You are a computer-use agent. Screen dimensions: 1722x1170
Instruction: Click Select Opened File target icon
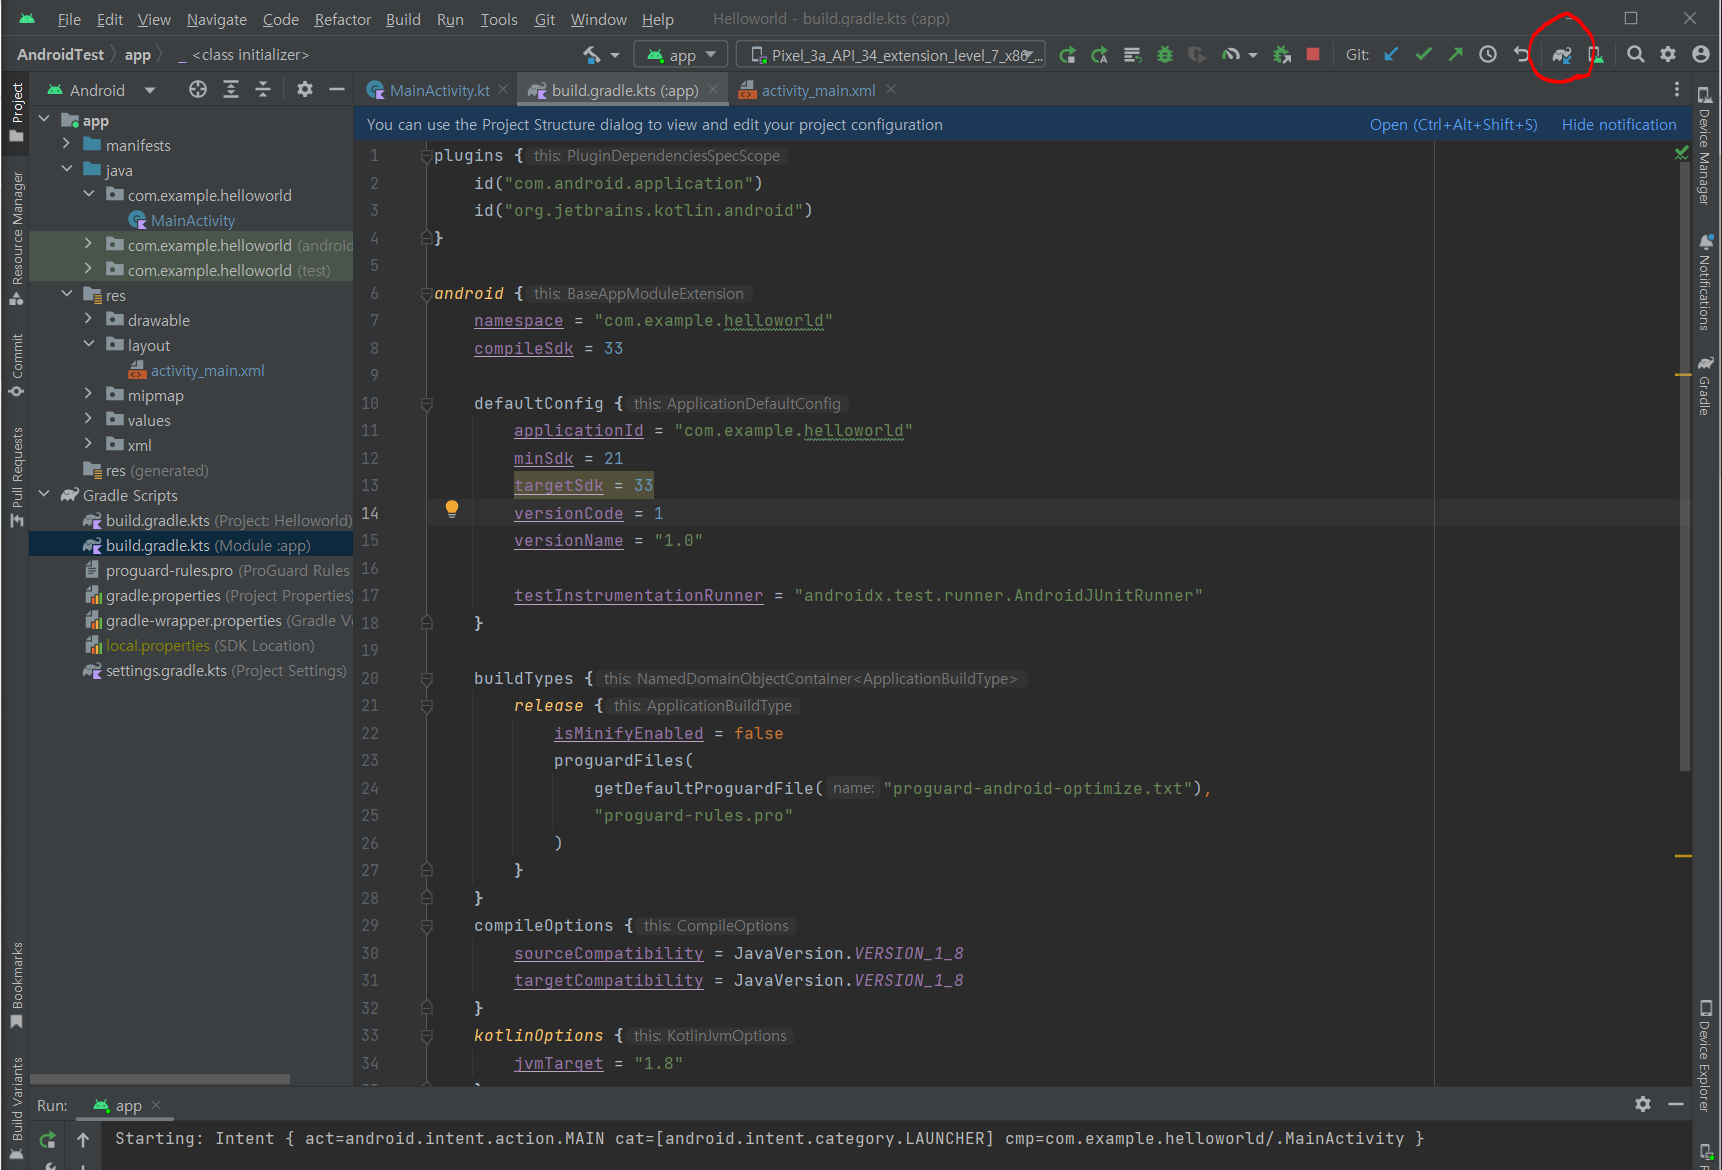(x=198, y=90)
